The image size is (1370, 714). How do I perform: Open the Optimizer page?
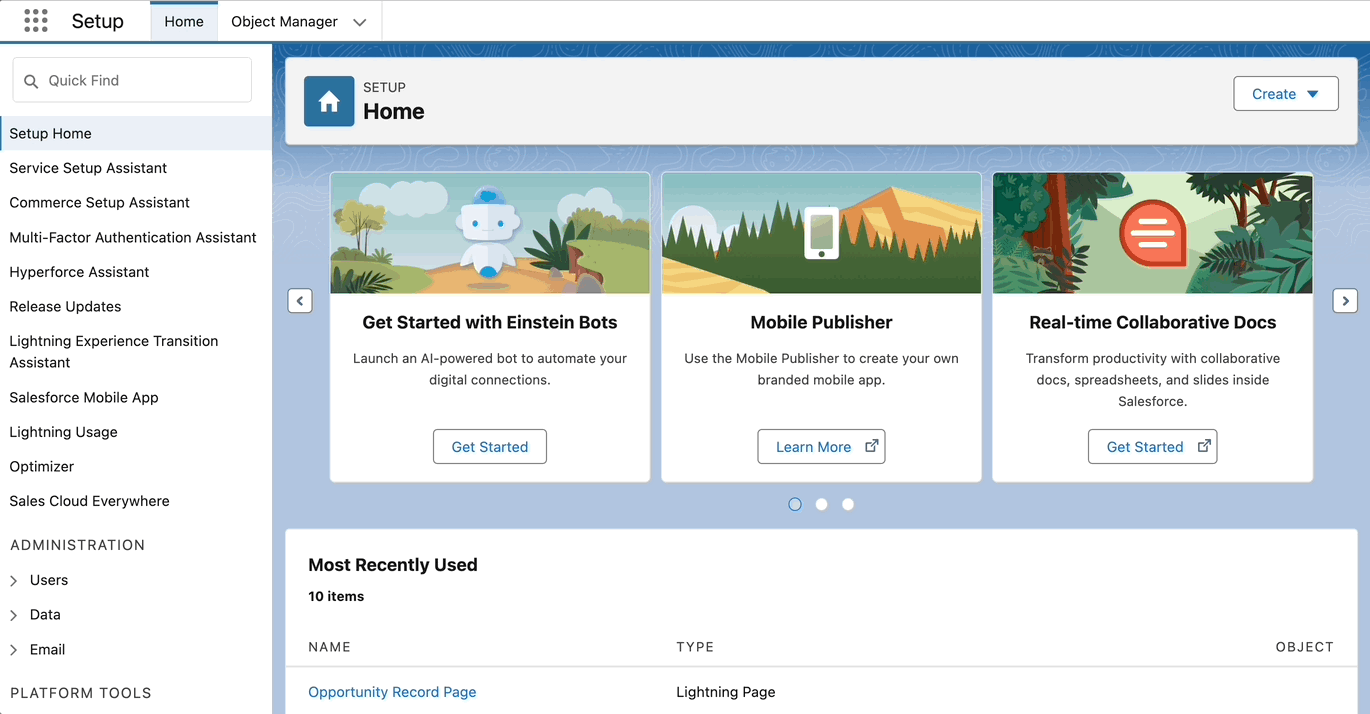pyautogui.click(x=42, y=466)
